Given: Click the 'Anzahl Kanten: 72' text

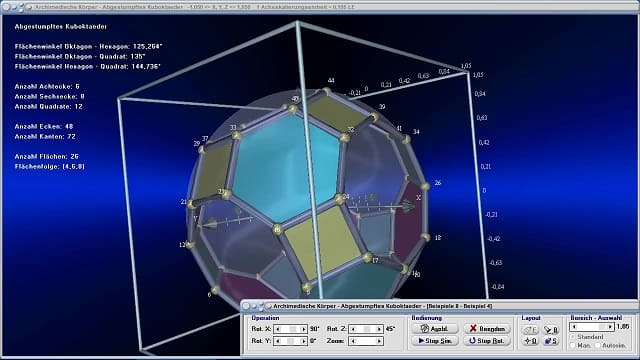Looking at the screenshot, I should click(x=45, y=136).
